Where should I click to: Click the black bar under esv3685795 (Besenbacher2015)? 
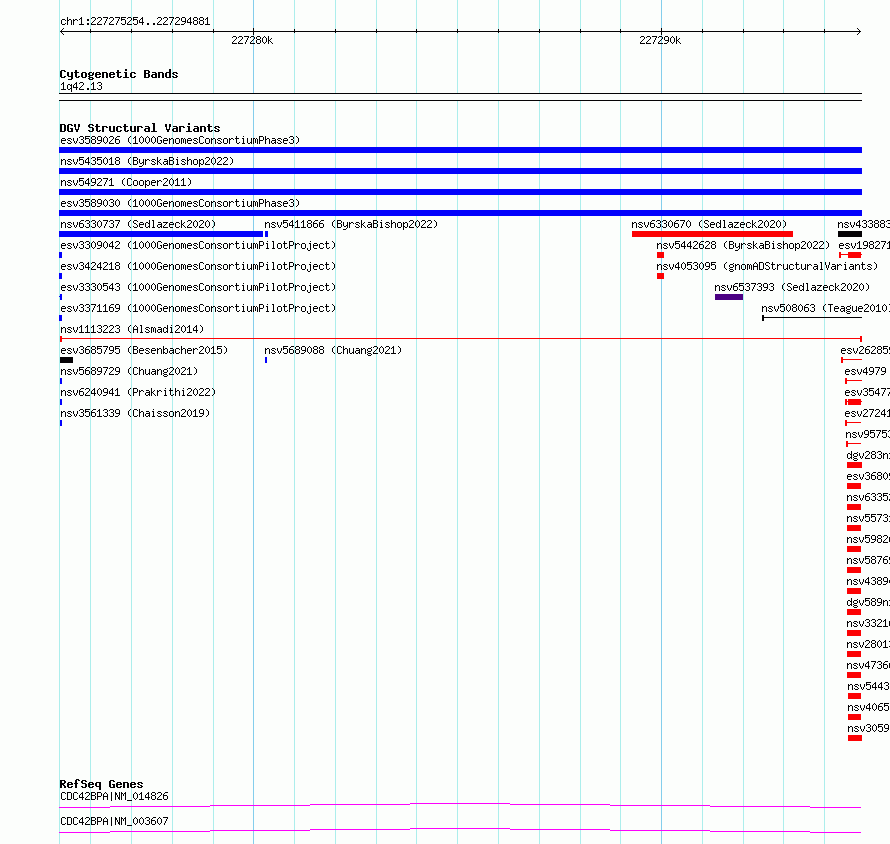pyautogui.click(x=66, y=360)
